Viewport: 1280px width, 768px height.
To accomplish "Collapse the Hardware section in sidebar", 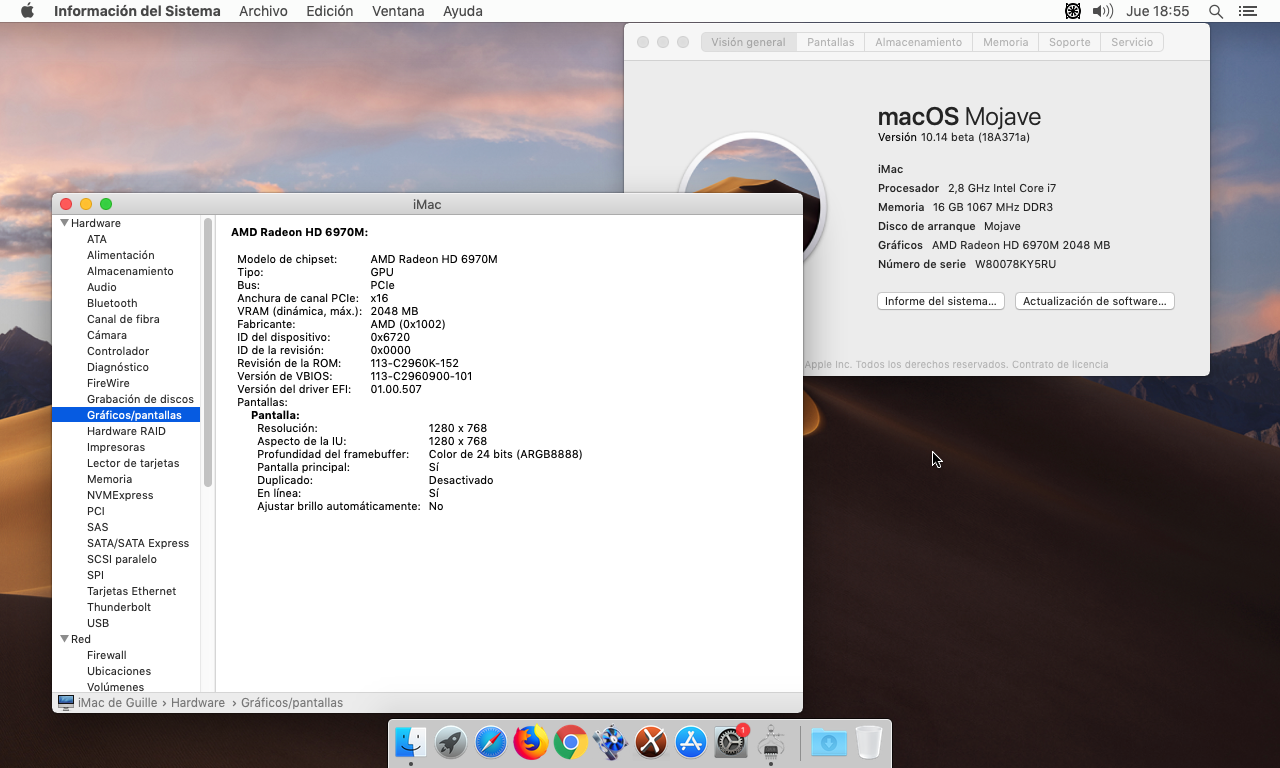I will coord(65,223).
